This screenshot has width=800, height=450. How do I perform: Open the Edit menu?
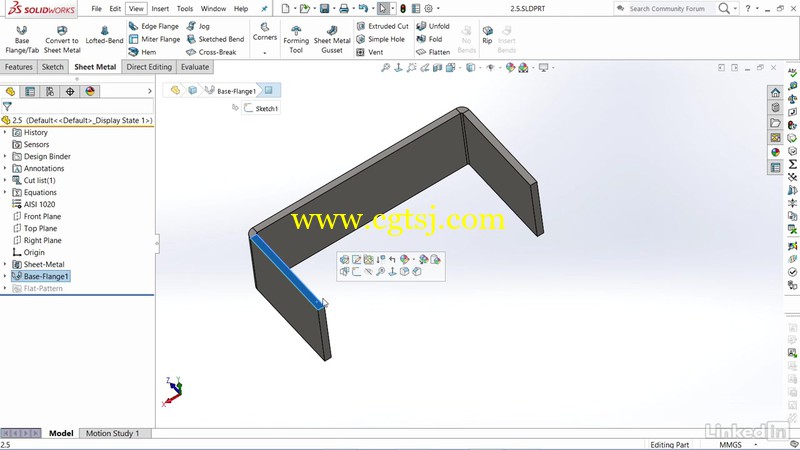(115, 9)
